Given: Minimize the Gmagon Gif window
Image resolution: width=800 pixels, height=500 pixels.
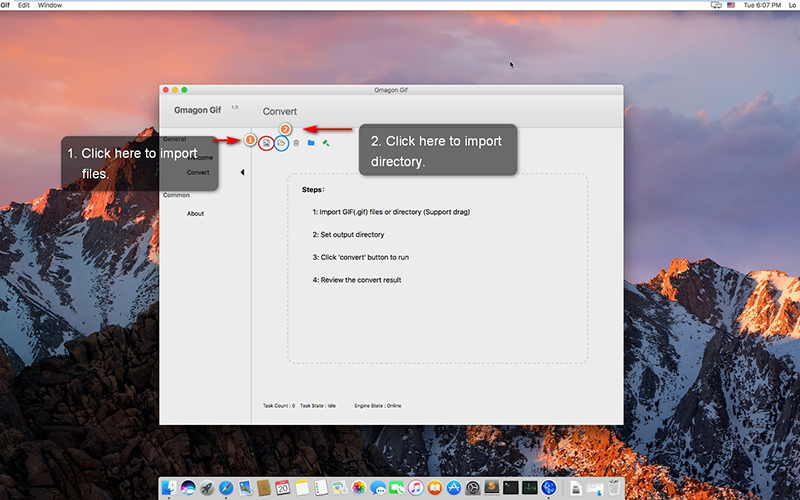Looking at the screenshot, I should pyautogui.click(x=175, y=90).
